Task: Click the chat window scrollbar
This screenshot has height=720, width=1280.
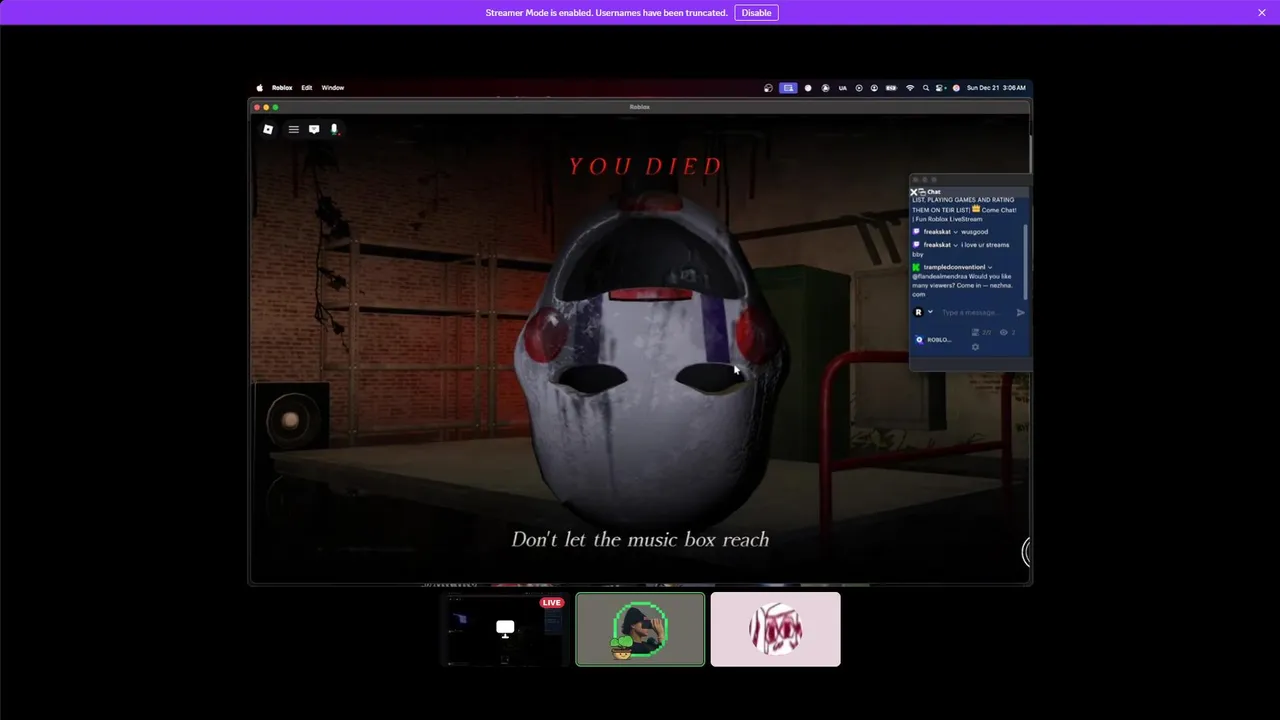Action: pos(1026,262)
